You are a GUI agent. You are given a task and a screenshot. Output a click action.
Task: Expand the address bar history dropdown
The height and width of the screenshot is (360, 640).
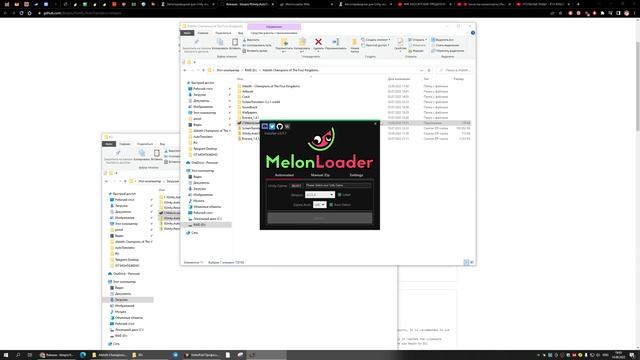point(422,70)
